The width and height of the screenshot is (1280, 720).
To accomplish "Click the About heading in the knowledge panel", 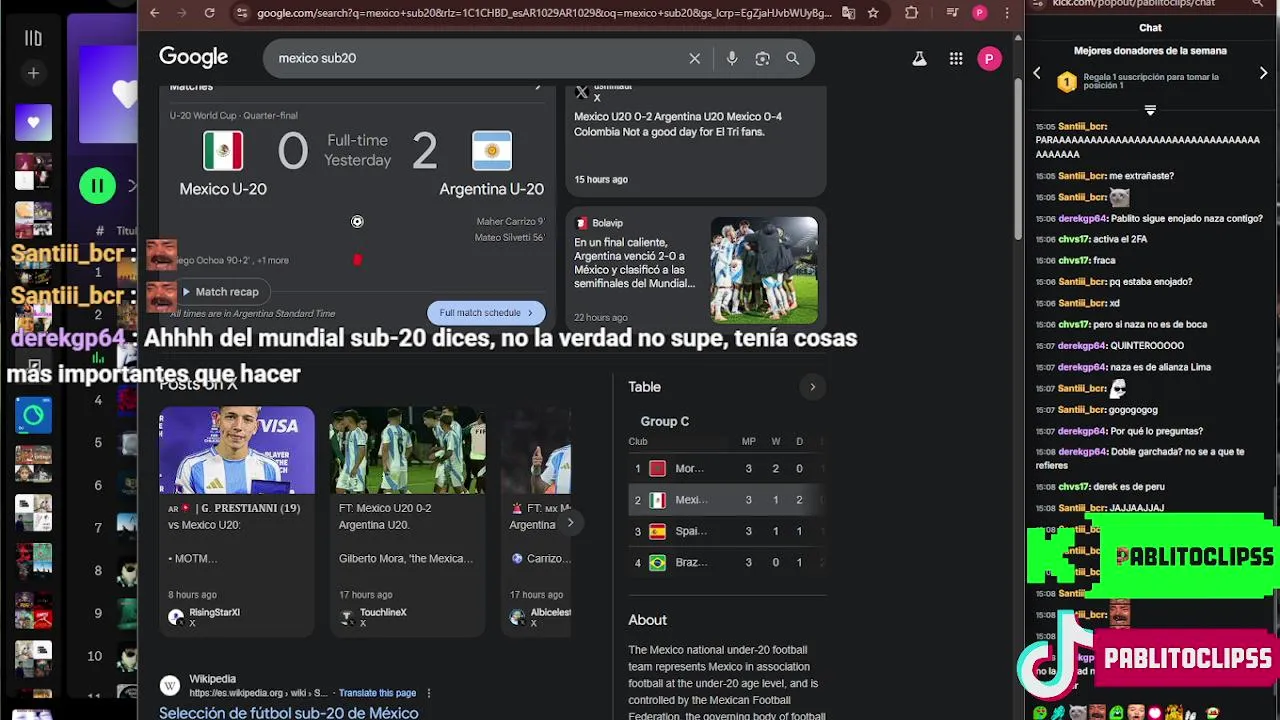I will pos(647,620).
